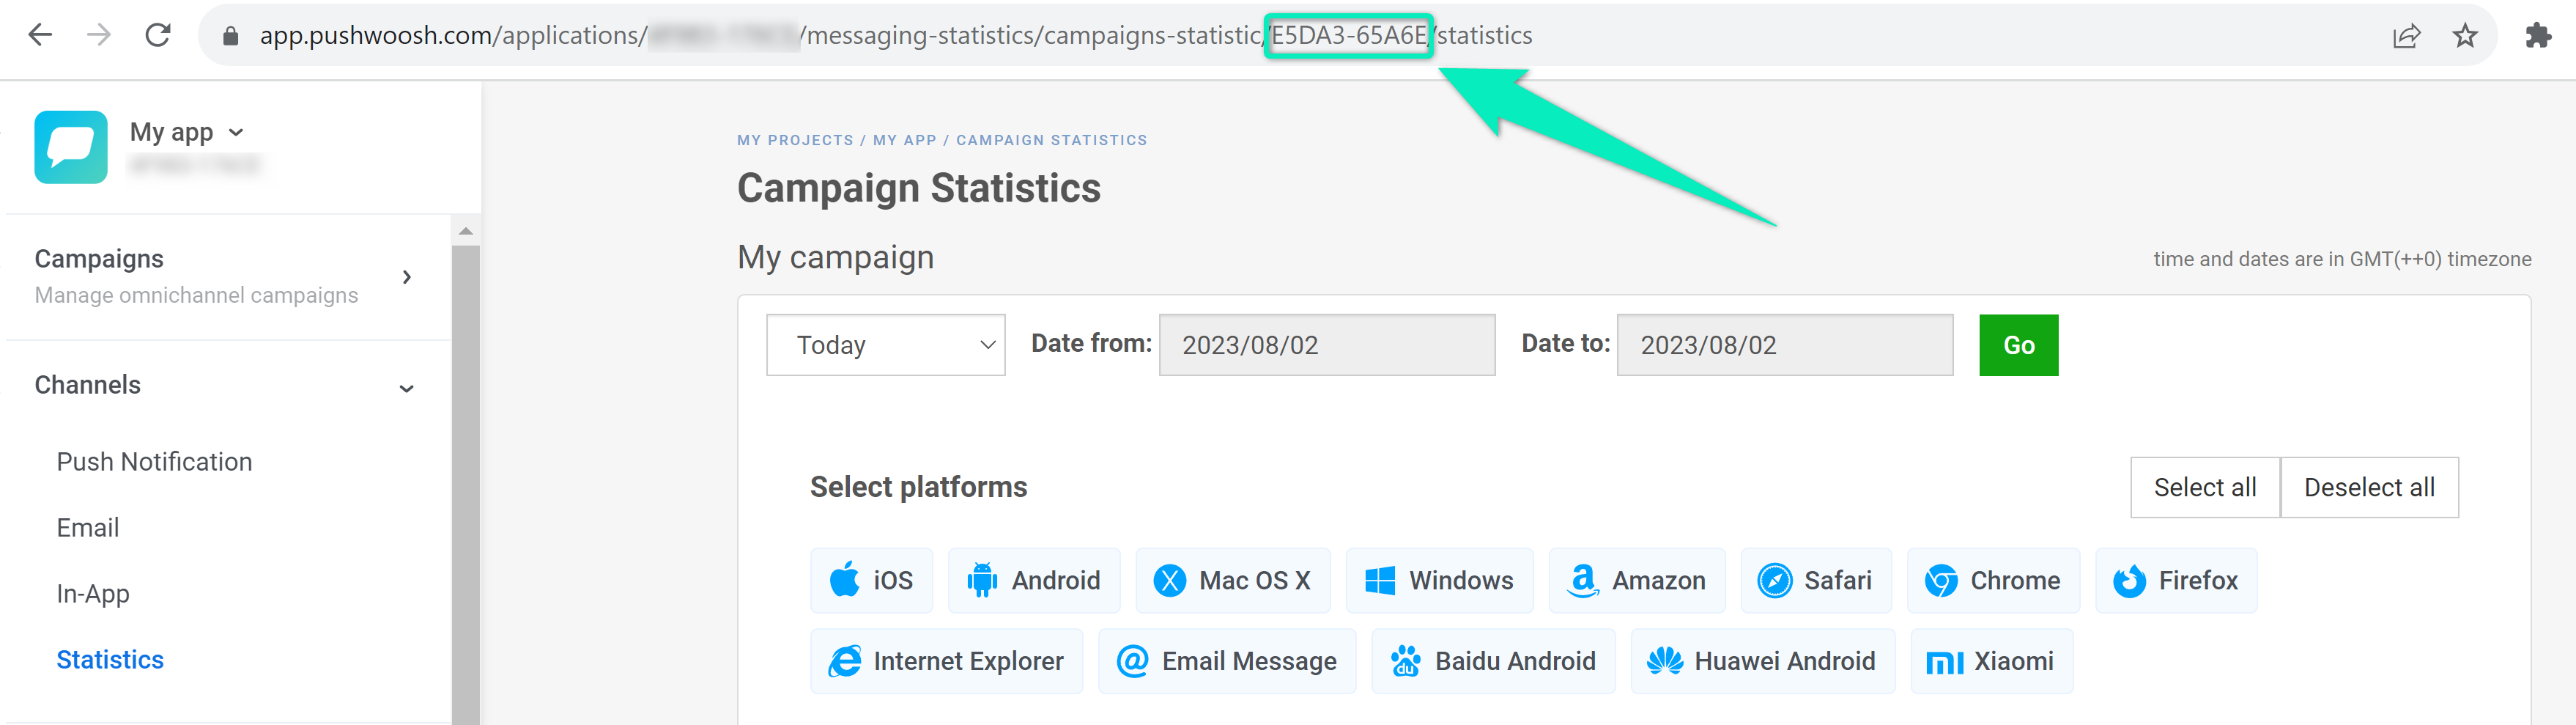Open Statistics in the sidebar
2576x725 pixels.
(x=110, y=659)
